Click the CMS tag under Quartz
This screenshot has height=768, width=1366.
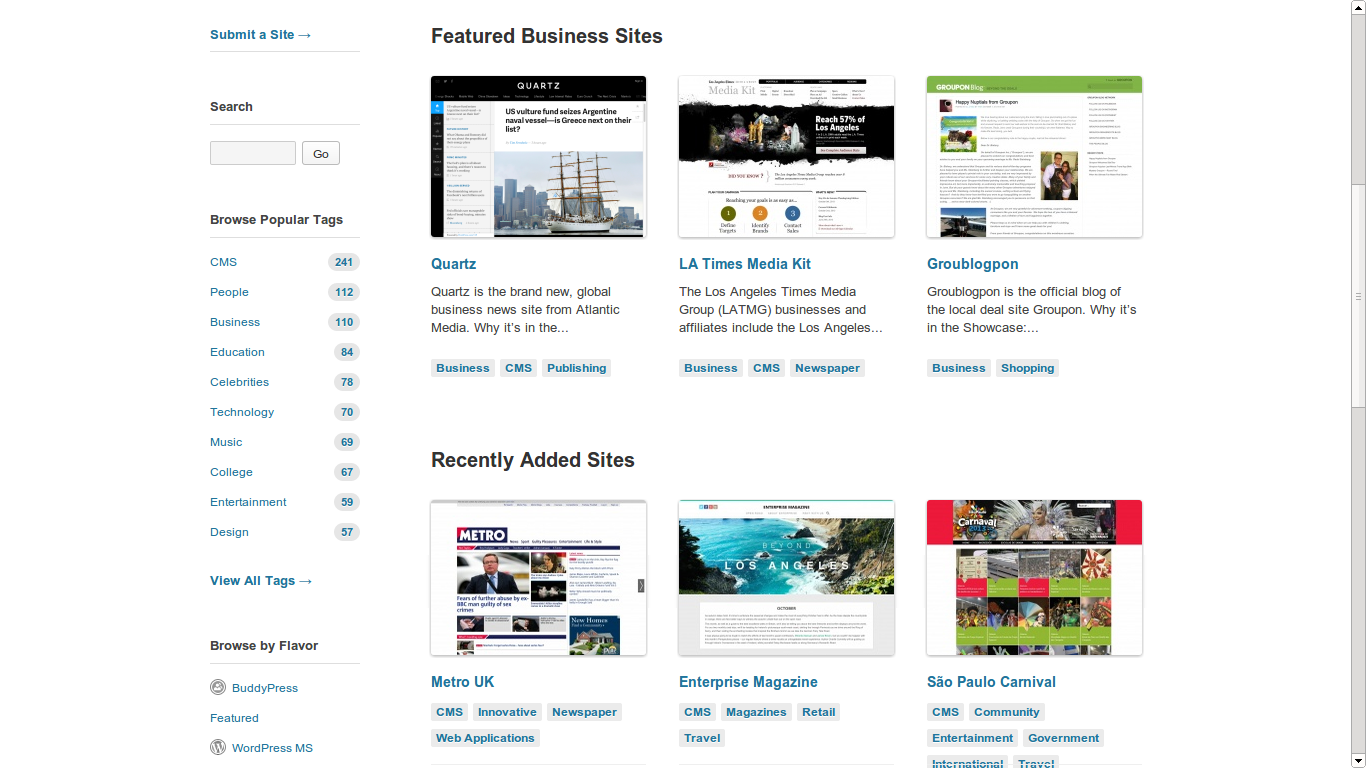[519, 368]
